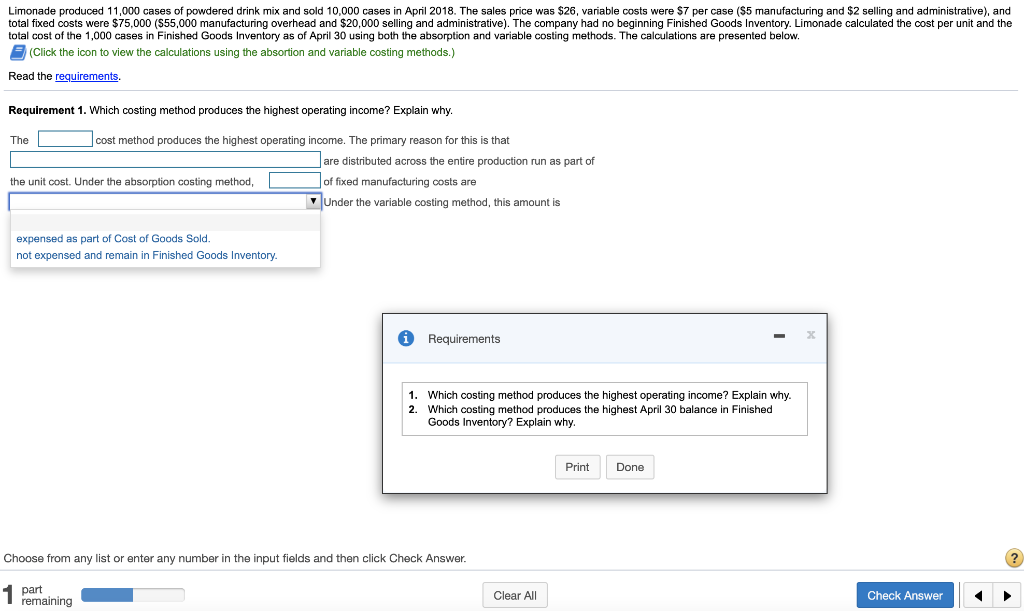This screenshot has width=1024, height=611.
Task: Open the fixed manufacturing costs dropdown
Action: tap(313, 202)
